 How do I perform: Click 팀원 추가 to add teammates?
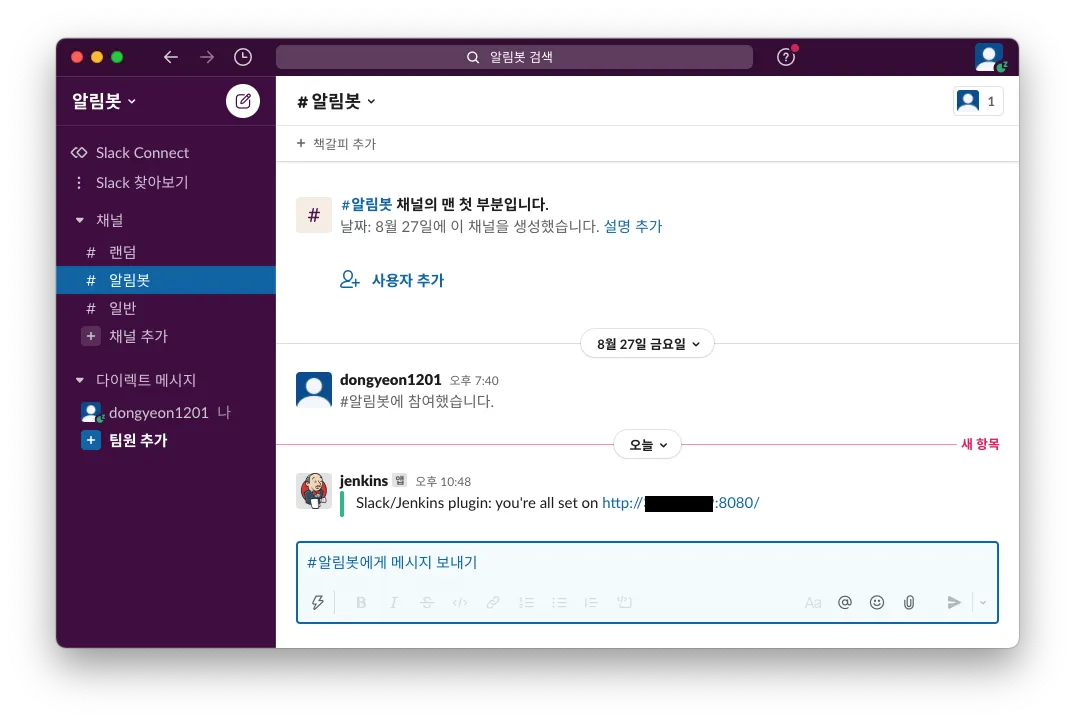pyautogui.click(x=166, y=440)
